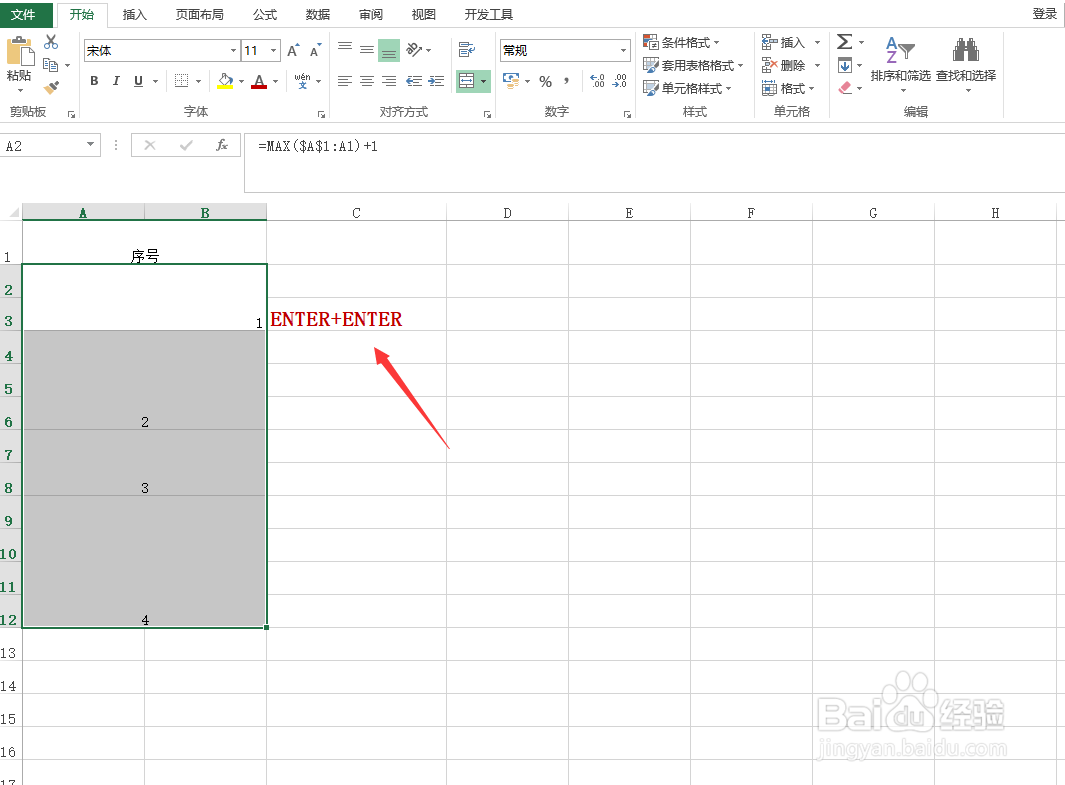This screenshot has height=785, width=1065.
Task: Click the percent style icon
Action: [x=545, y=81]
